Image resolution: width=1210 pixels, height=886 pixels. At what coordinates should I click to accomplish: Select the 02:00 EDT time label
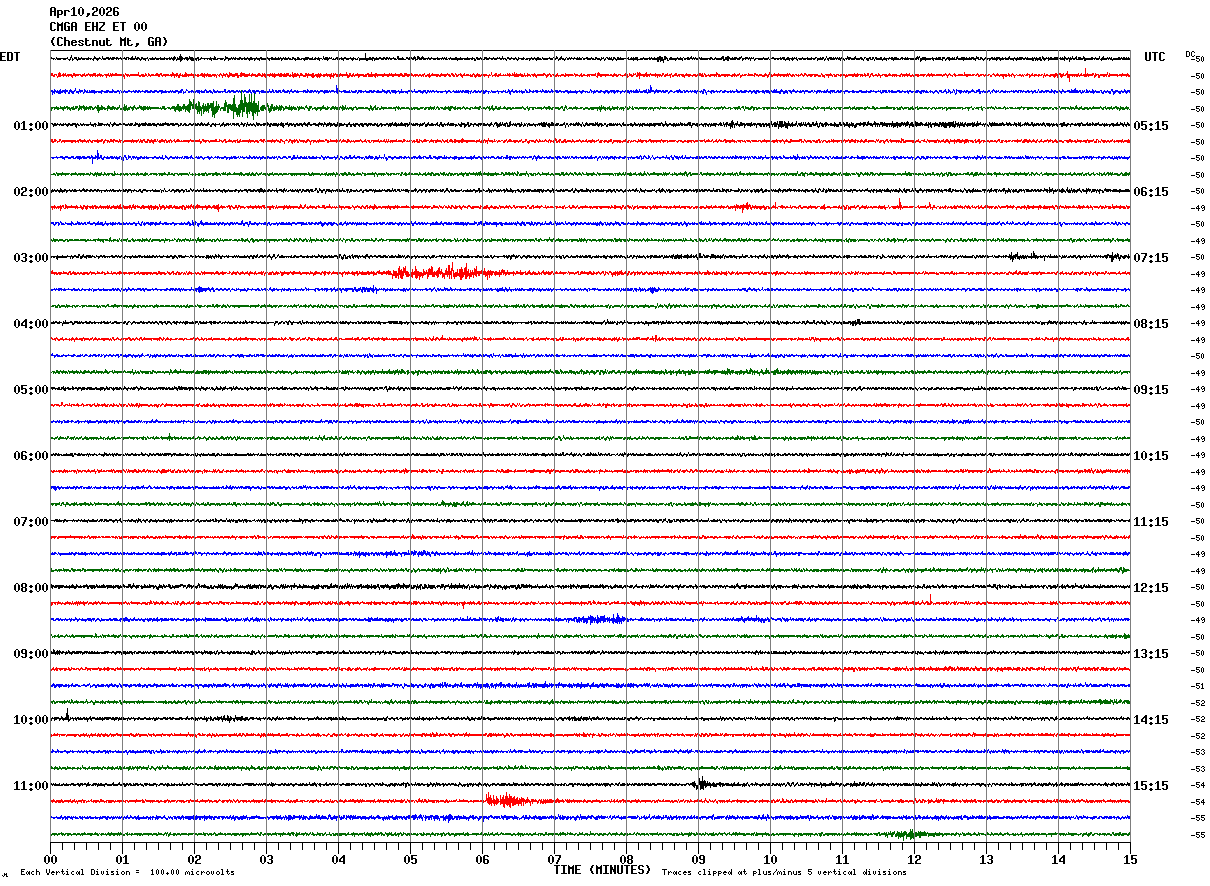point(30,192)
